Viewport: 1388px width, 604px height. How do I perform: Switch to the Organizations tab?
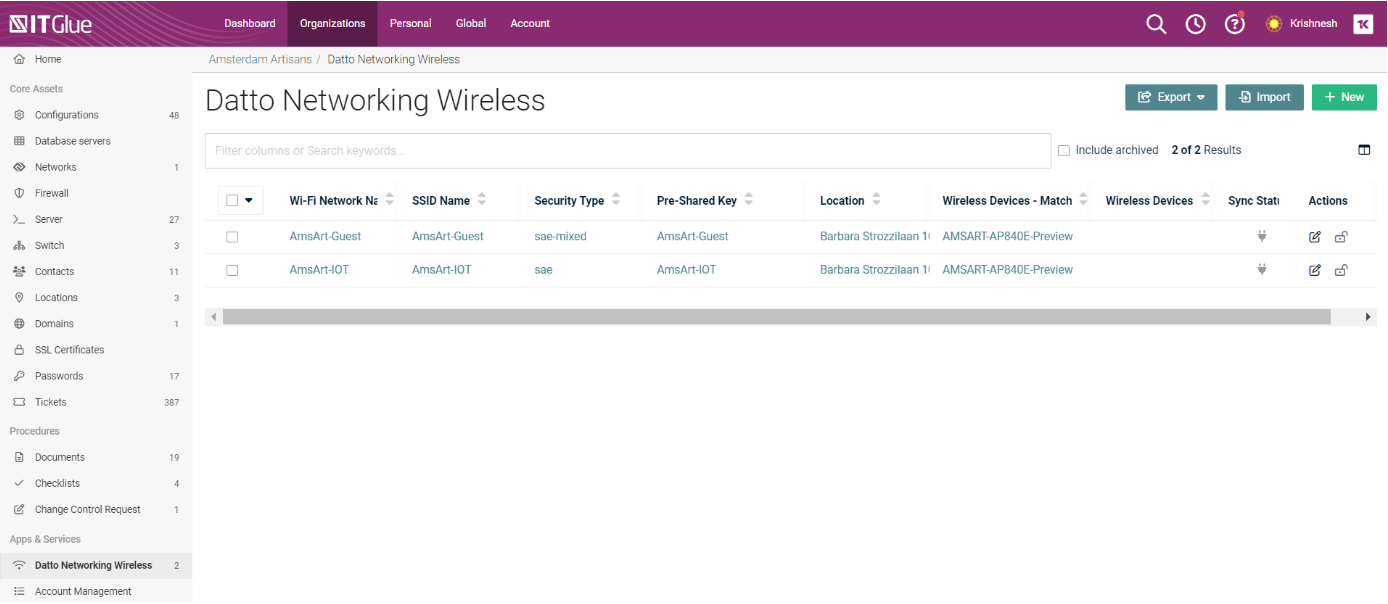pos(333,24)
